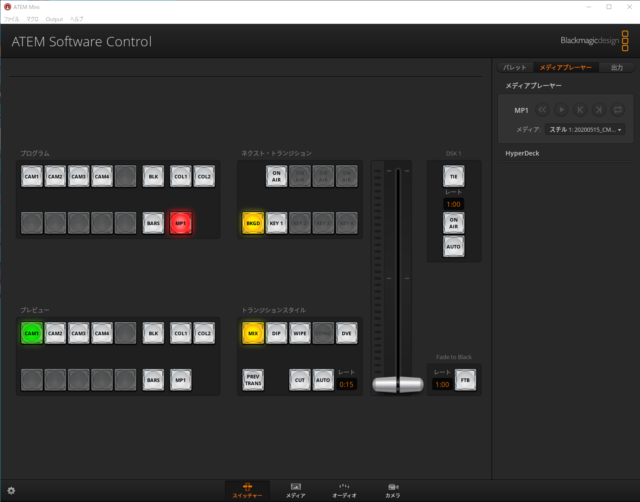
Task: Select the 出力 tab
Action: [x=617, y=67]
